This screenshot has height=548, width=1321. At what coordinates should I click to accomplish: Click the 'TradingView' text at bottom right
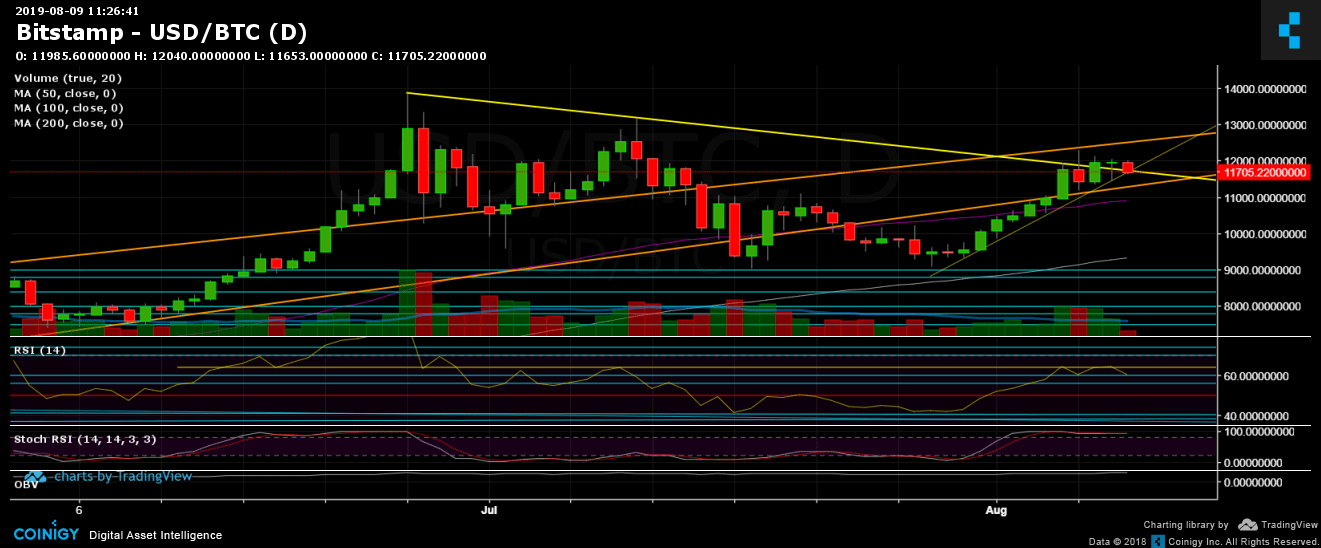click(1289, 525)
